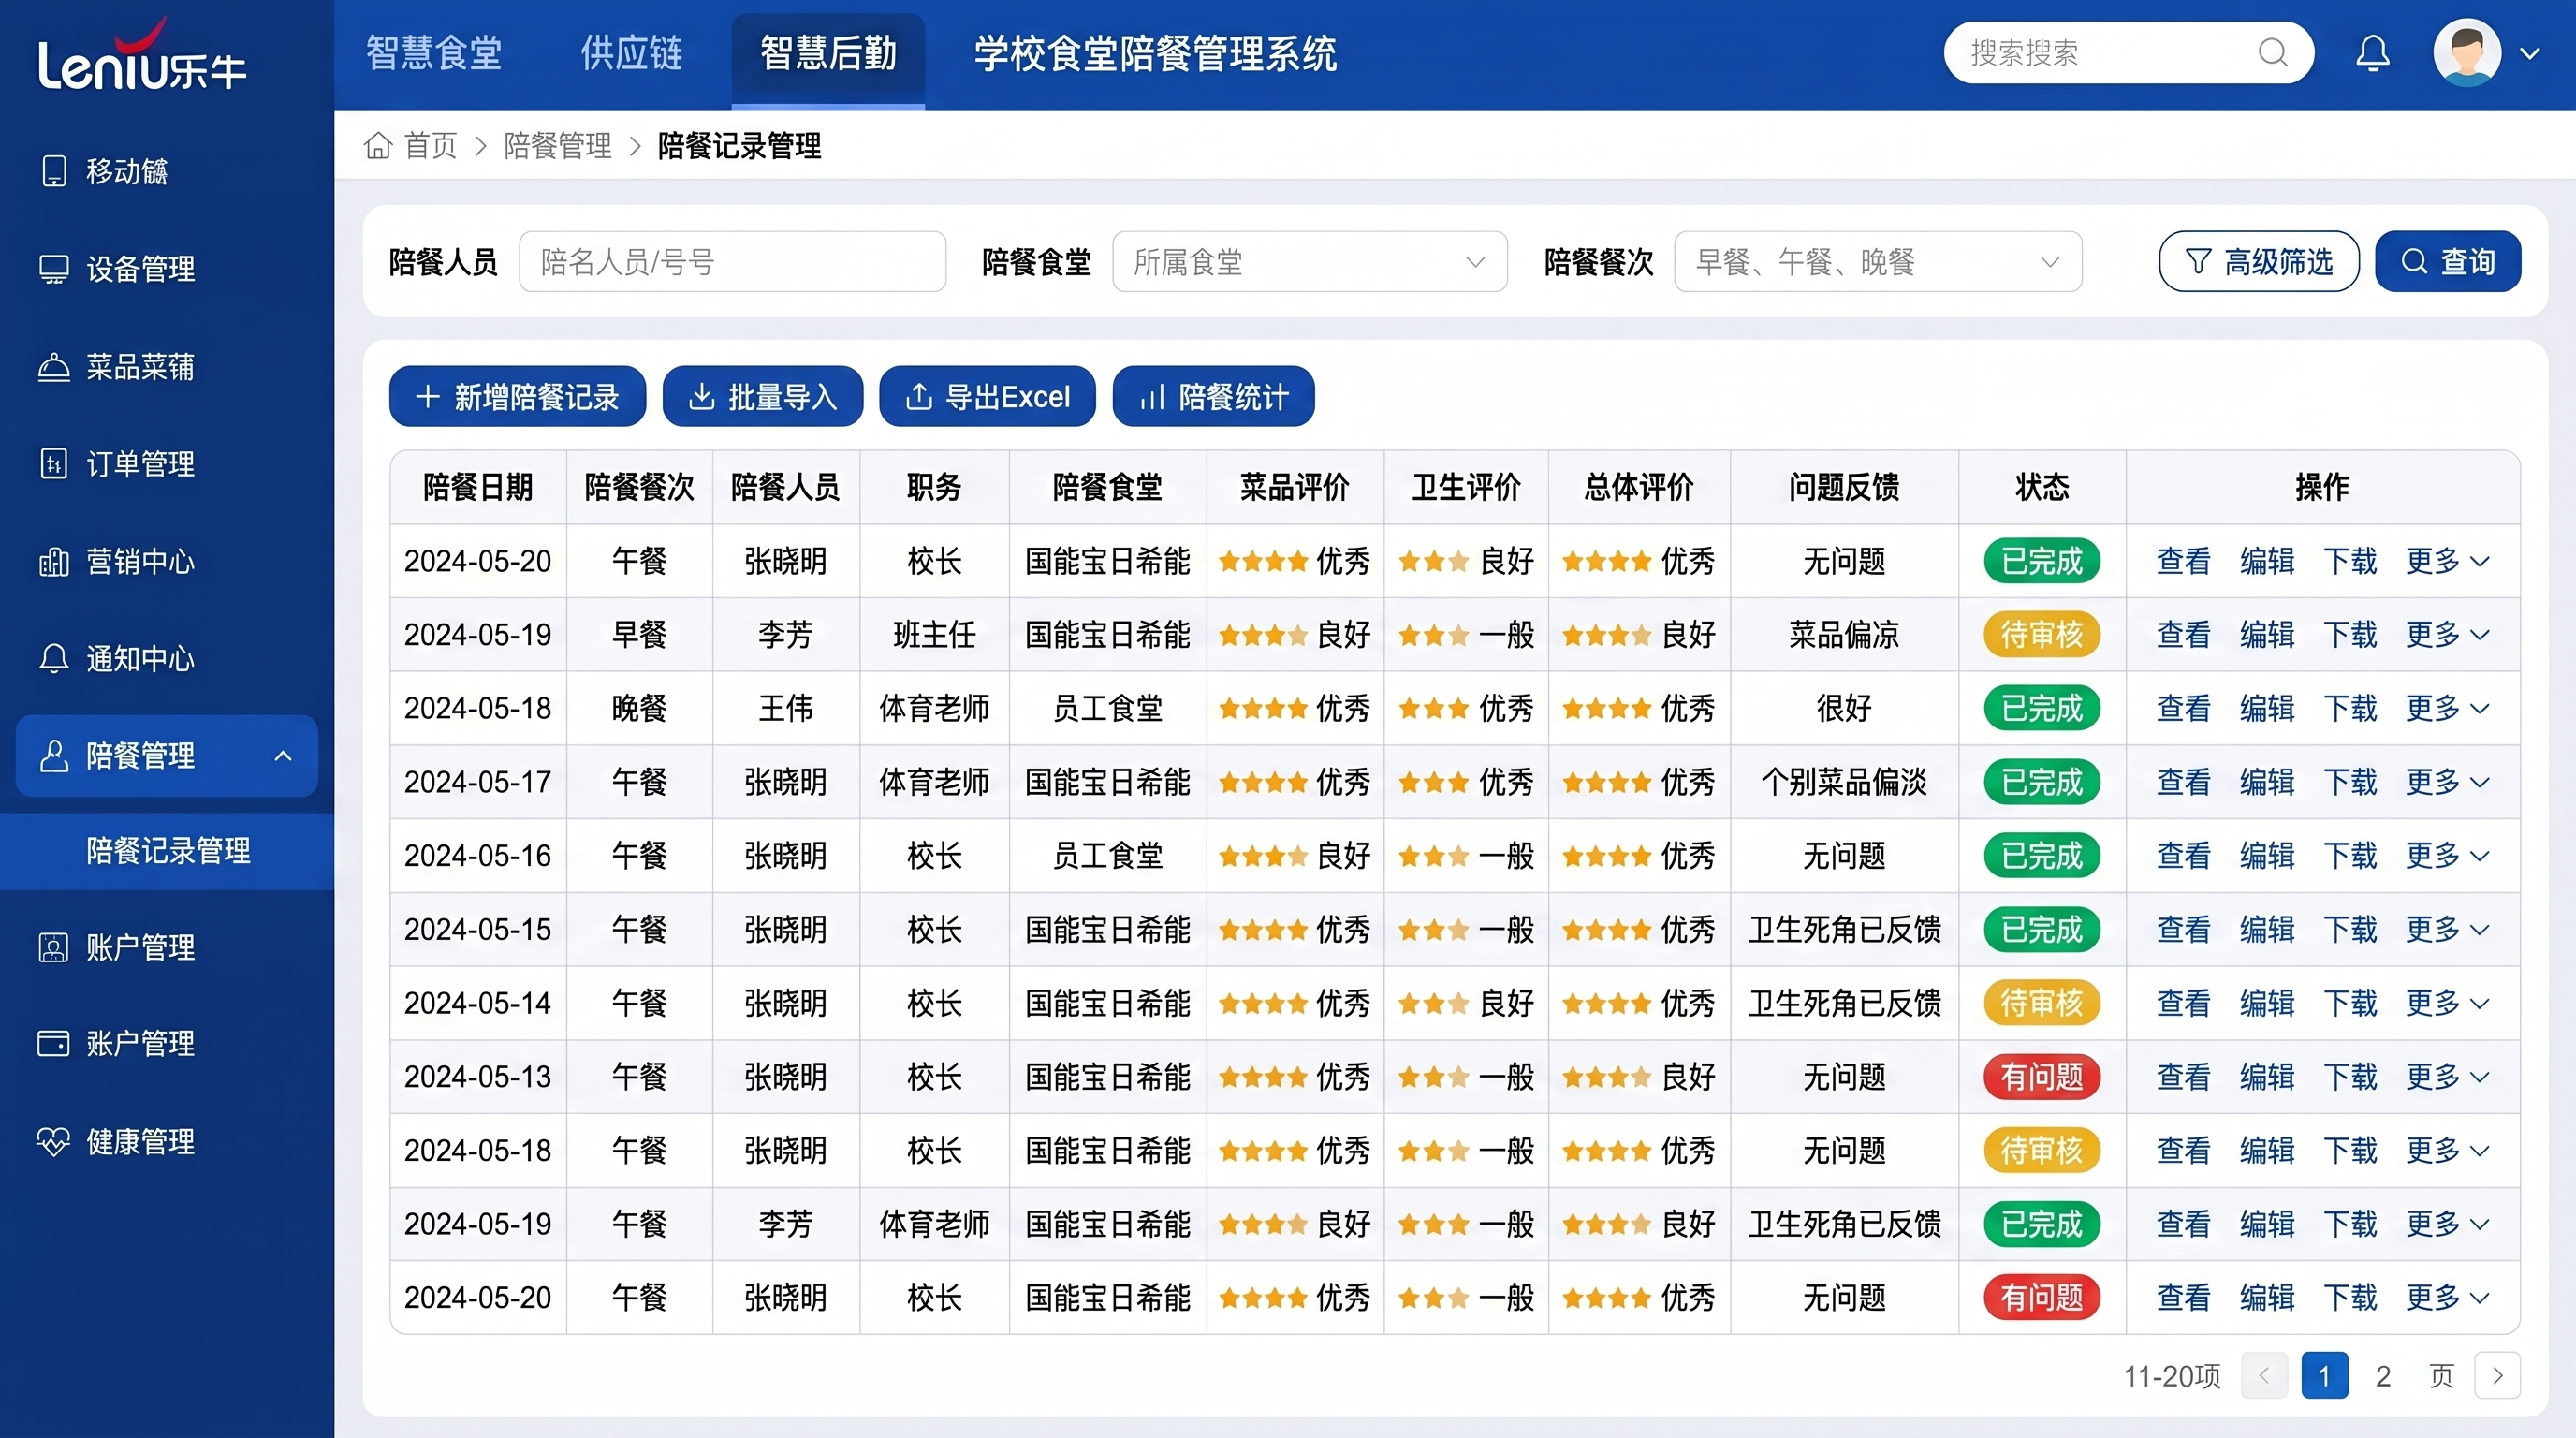Image resolution: width=2576 pixels, height=1438 pixels.
Task: Click the 陪餐人员 name input field
Action: pyautogui.click(x=732, y=262)
